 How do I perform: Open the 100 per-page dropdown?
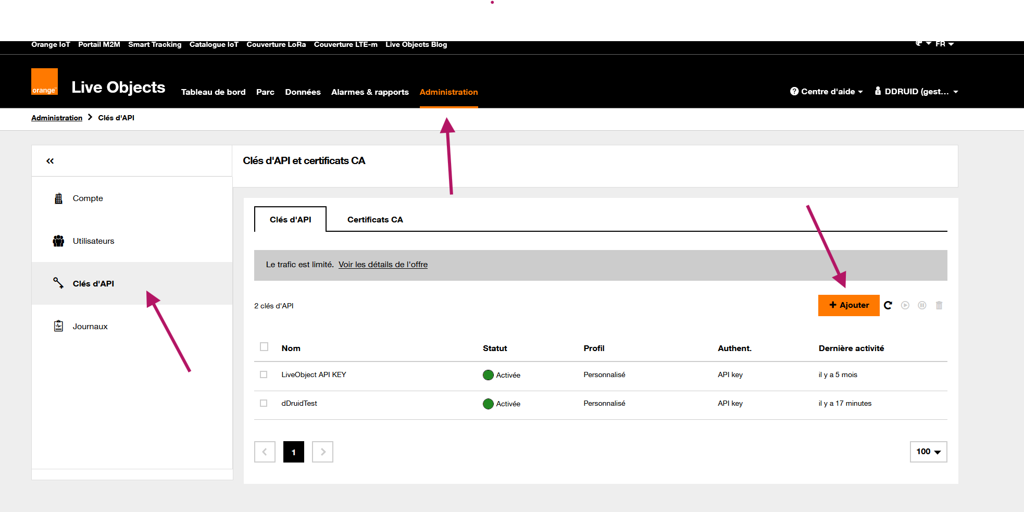point(928,452)
